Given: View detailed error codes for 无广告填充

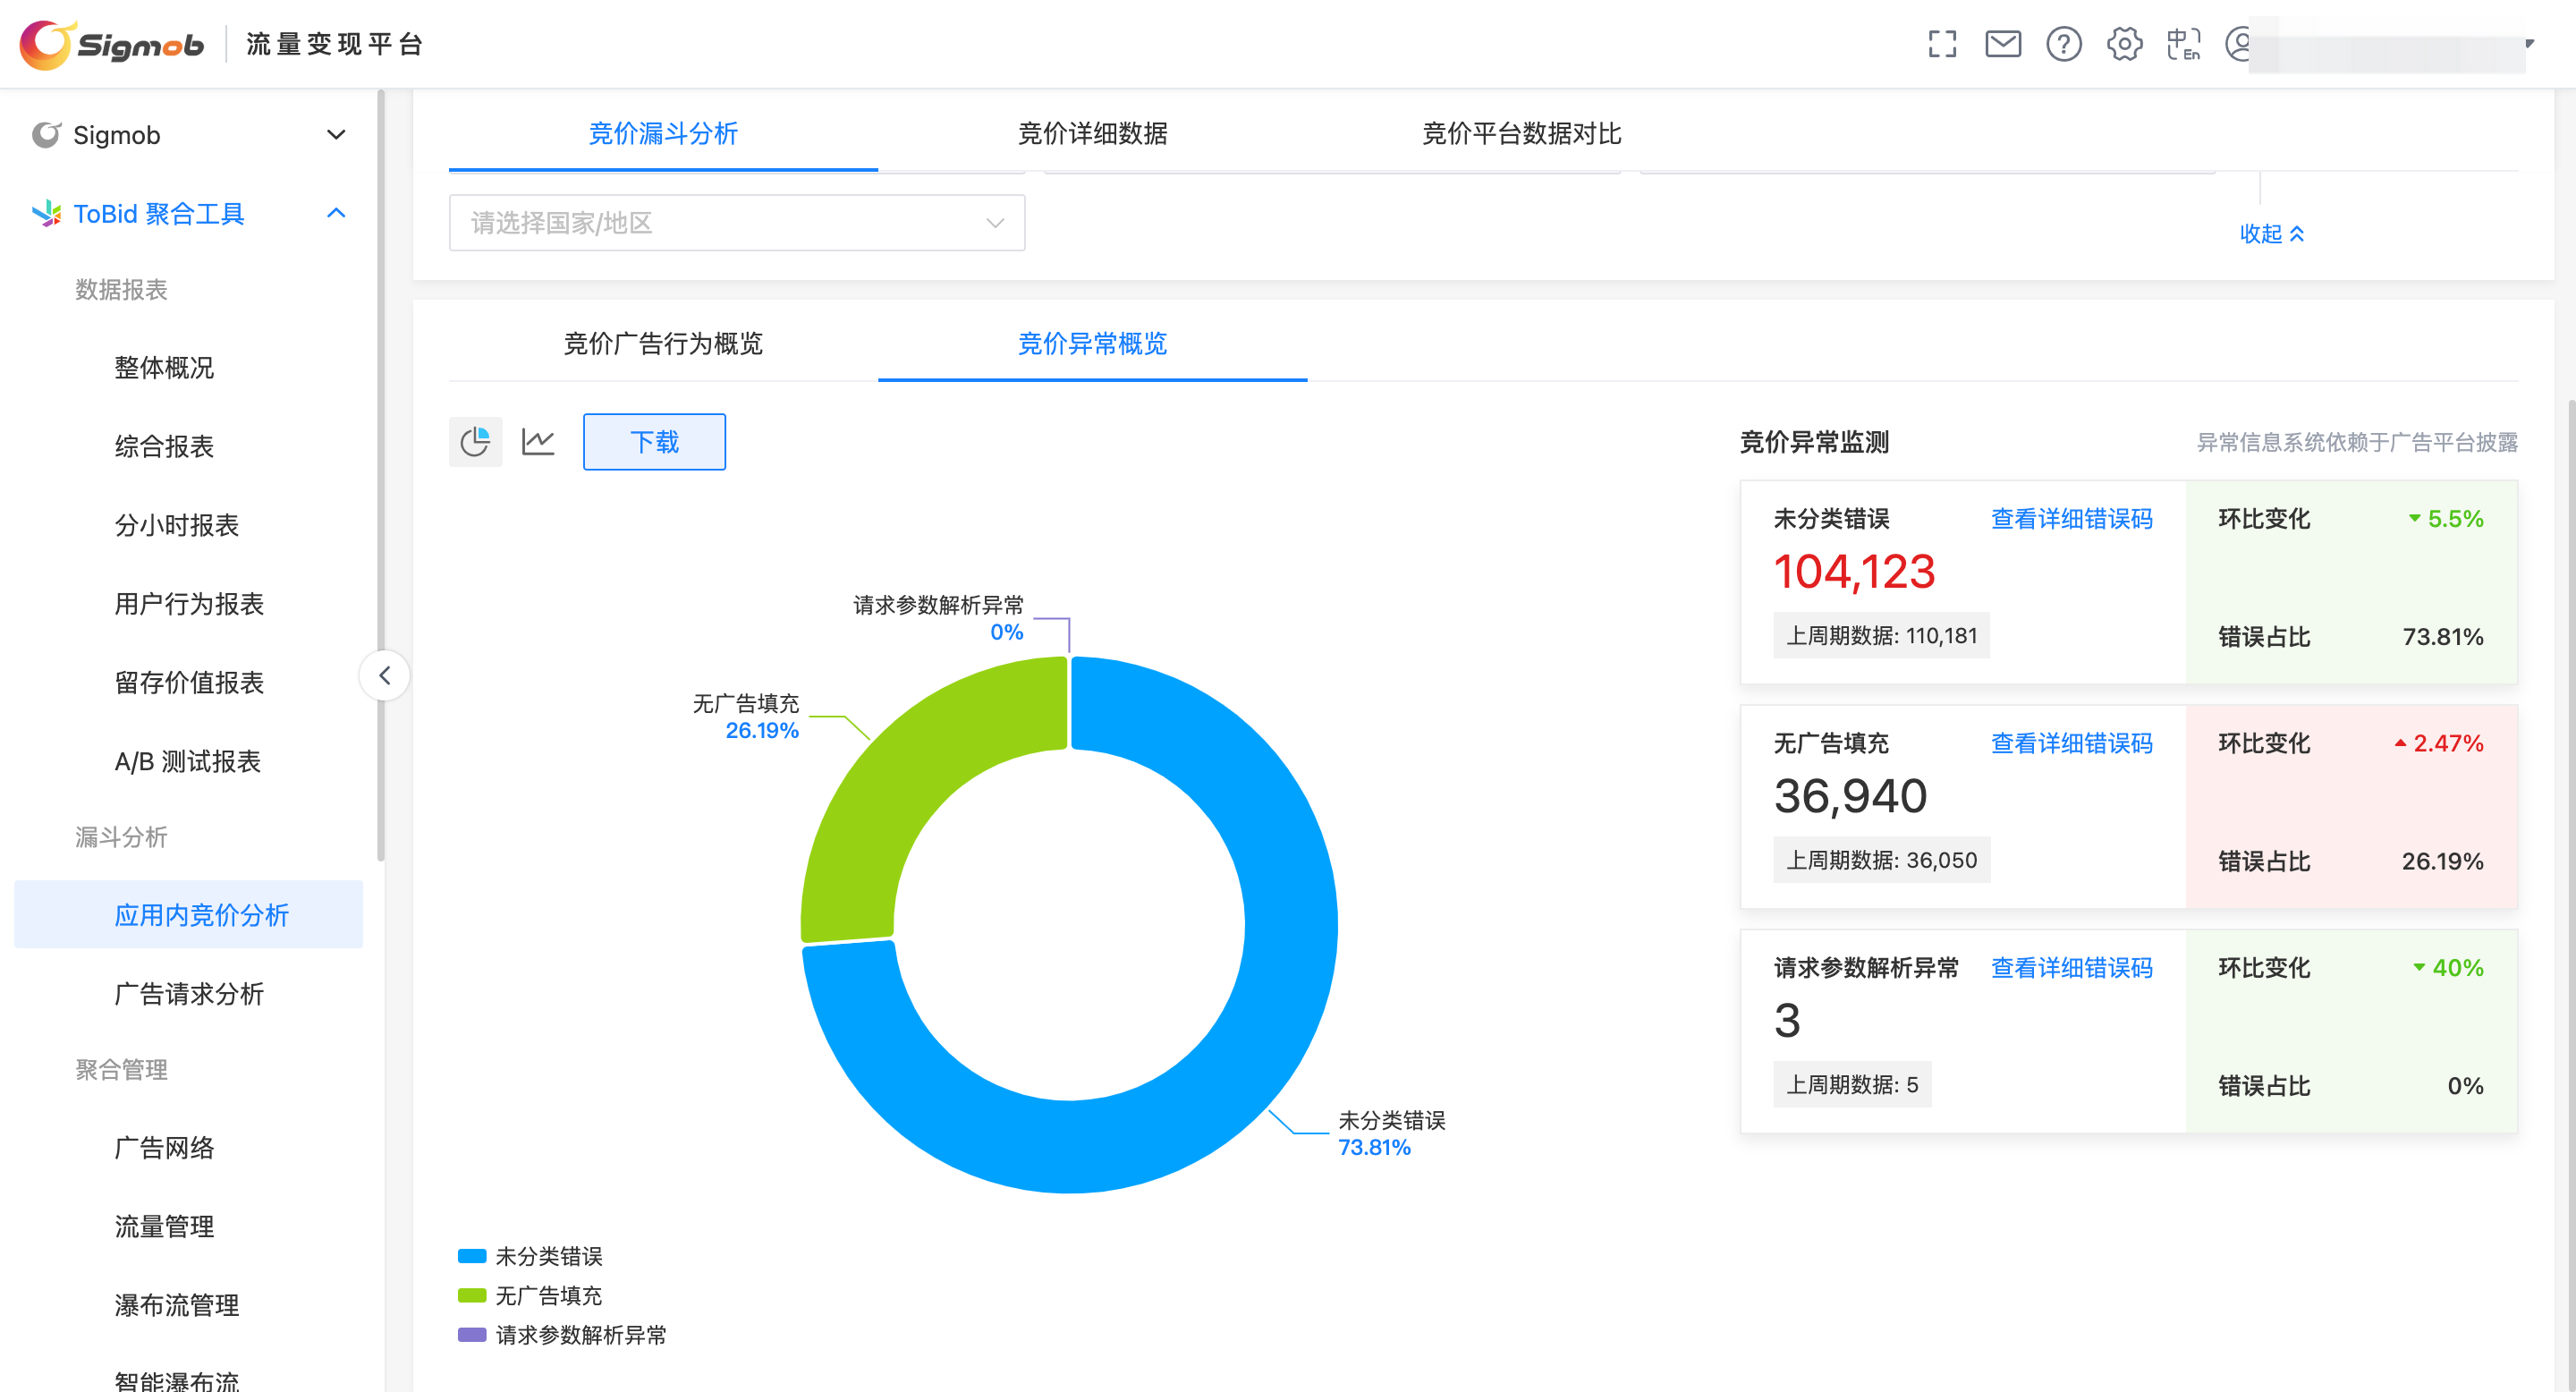Looking at the screenshot, I should [2071, 743].
